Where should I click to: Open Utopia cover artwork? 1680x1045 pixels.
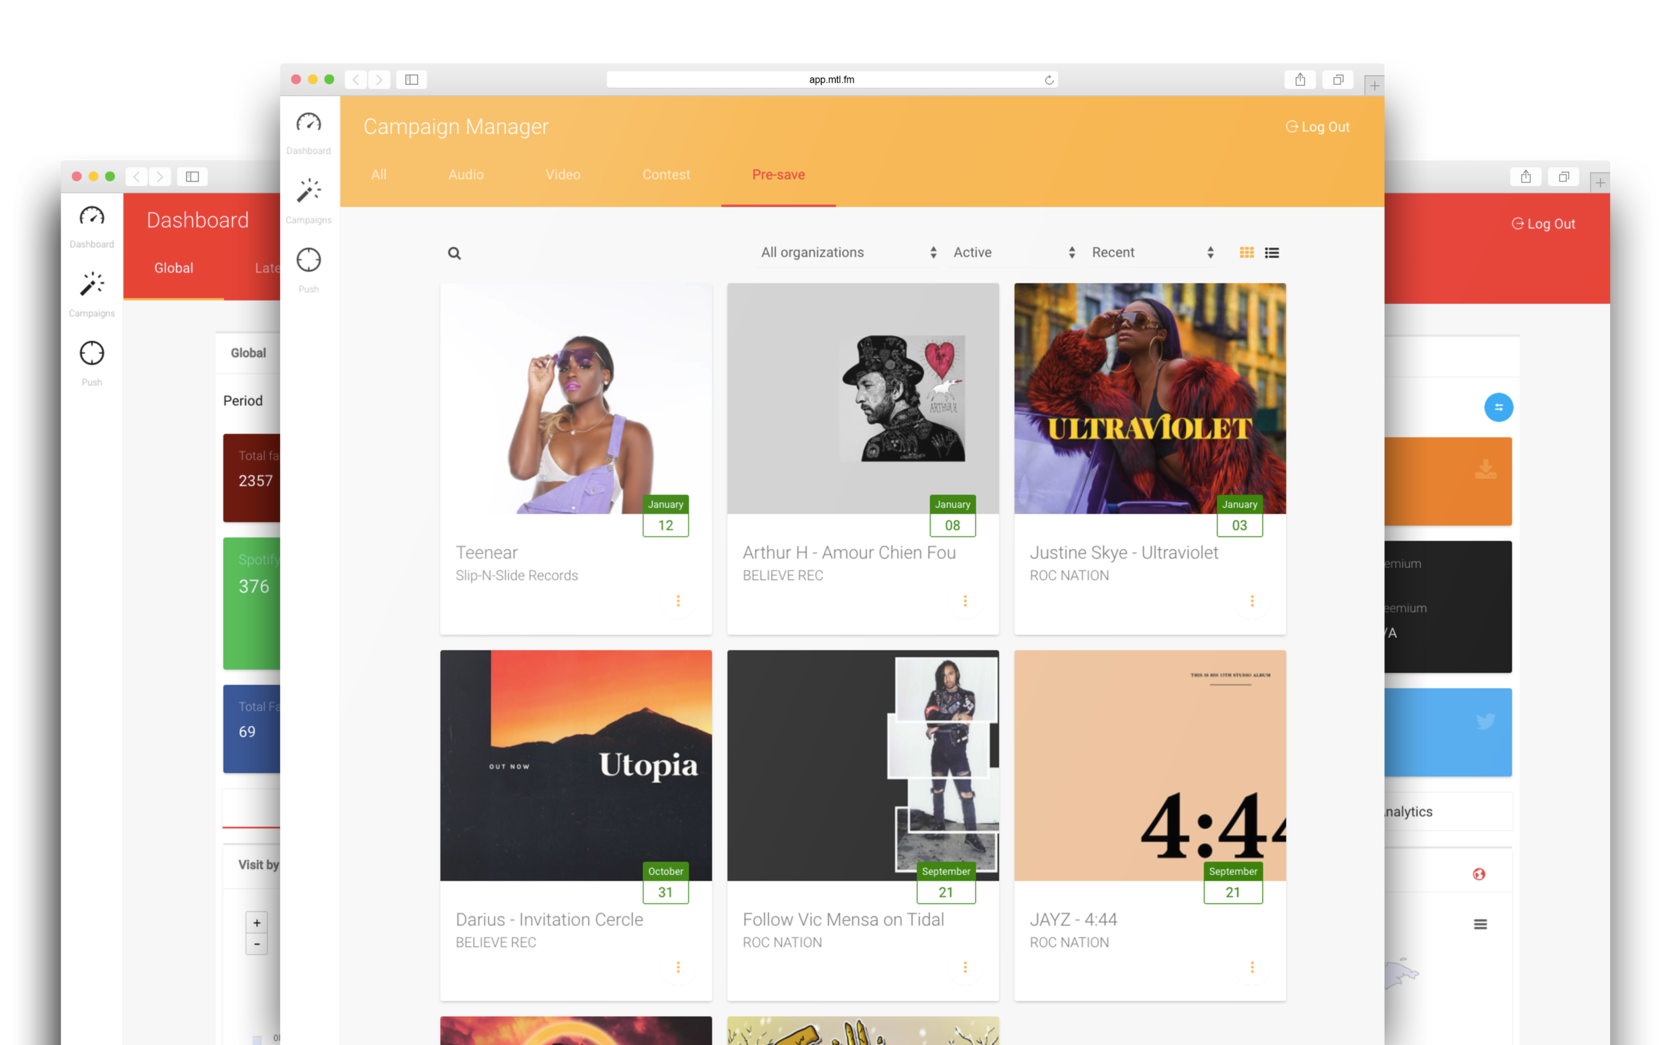point(576,765)
